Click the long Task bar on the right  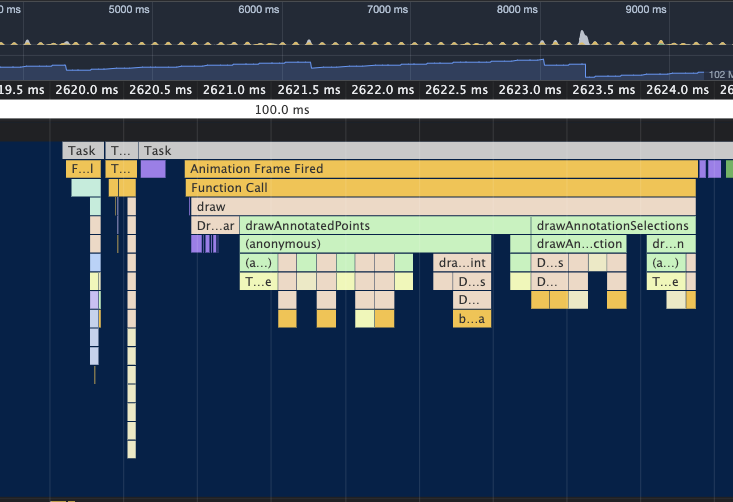[x=436, y=151]
